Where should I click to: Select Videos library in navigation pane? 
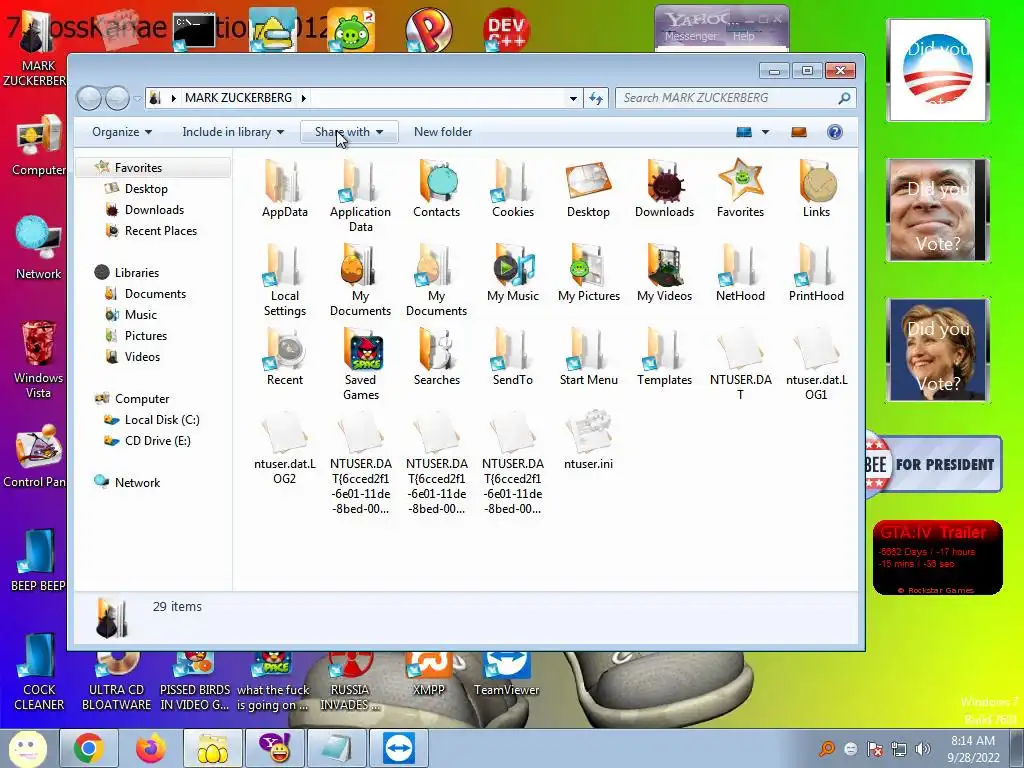coord(142,357)
